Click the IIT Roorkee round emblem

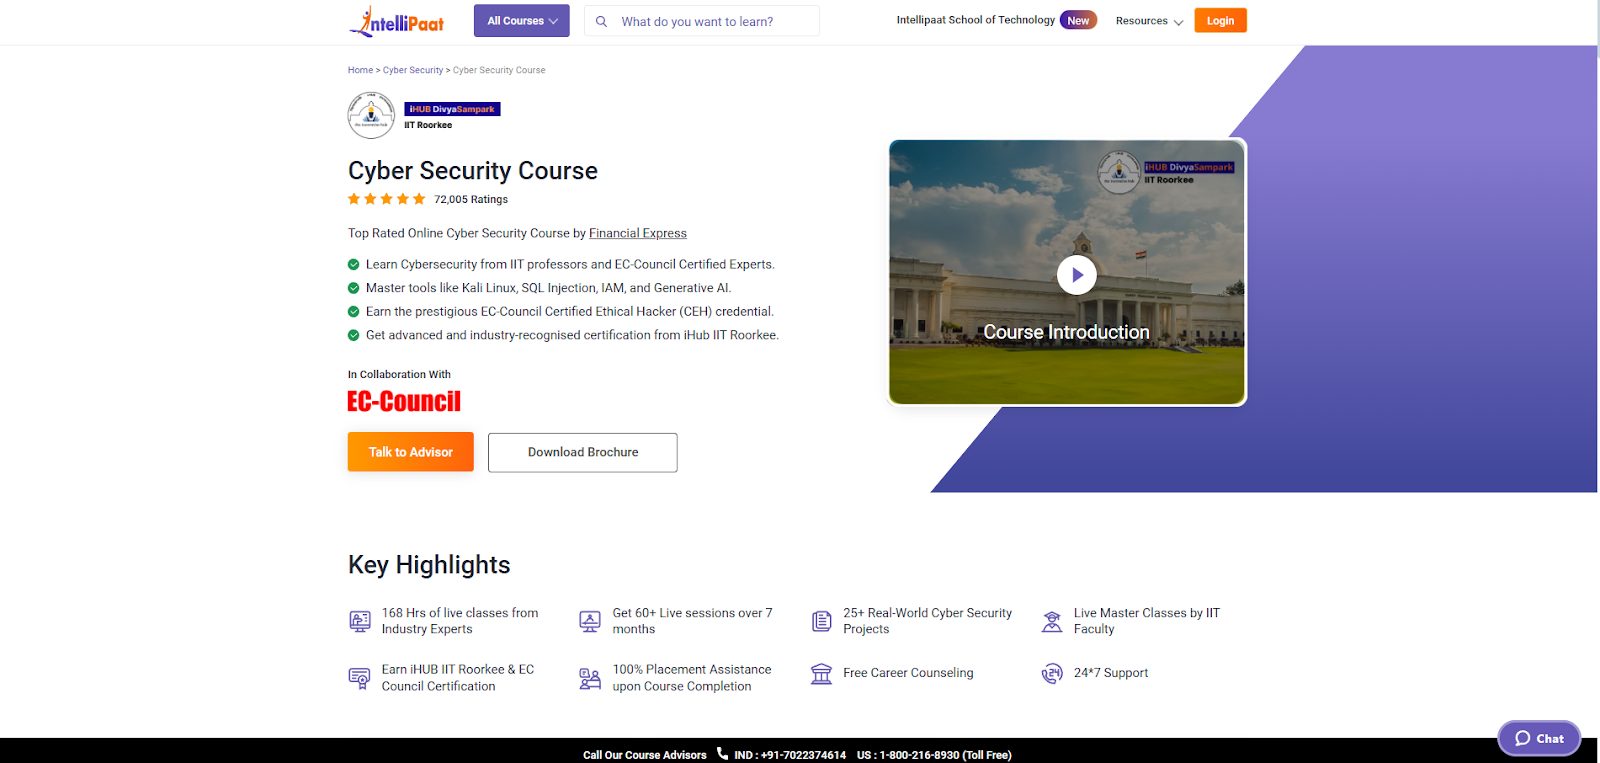[x=371, y=115]
